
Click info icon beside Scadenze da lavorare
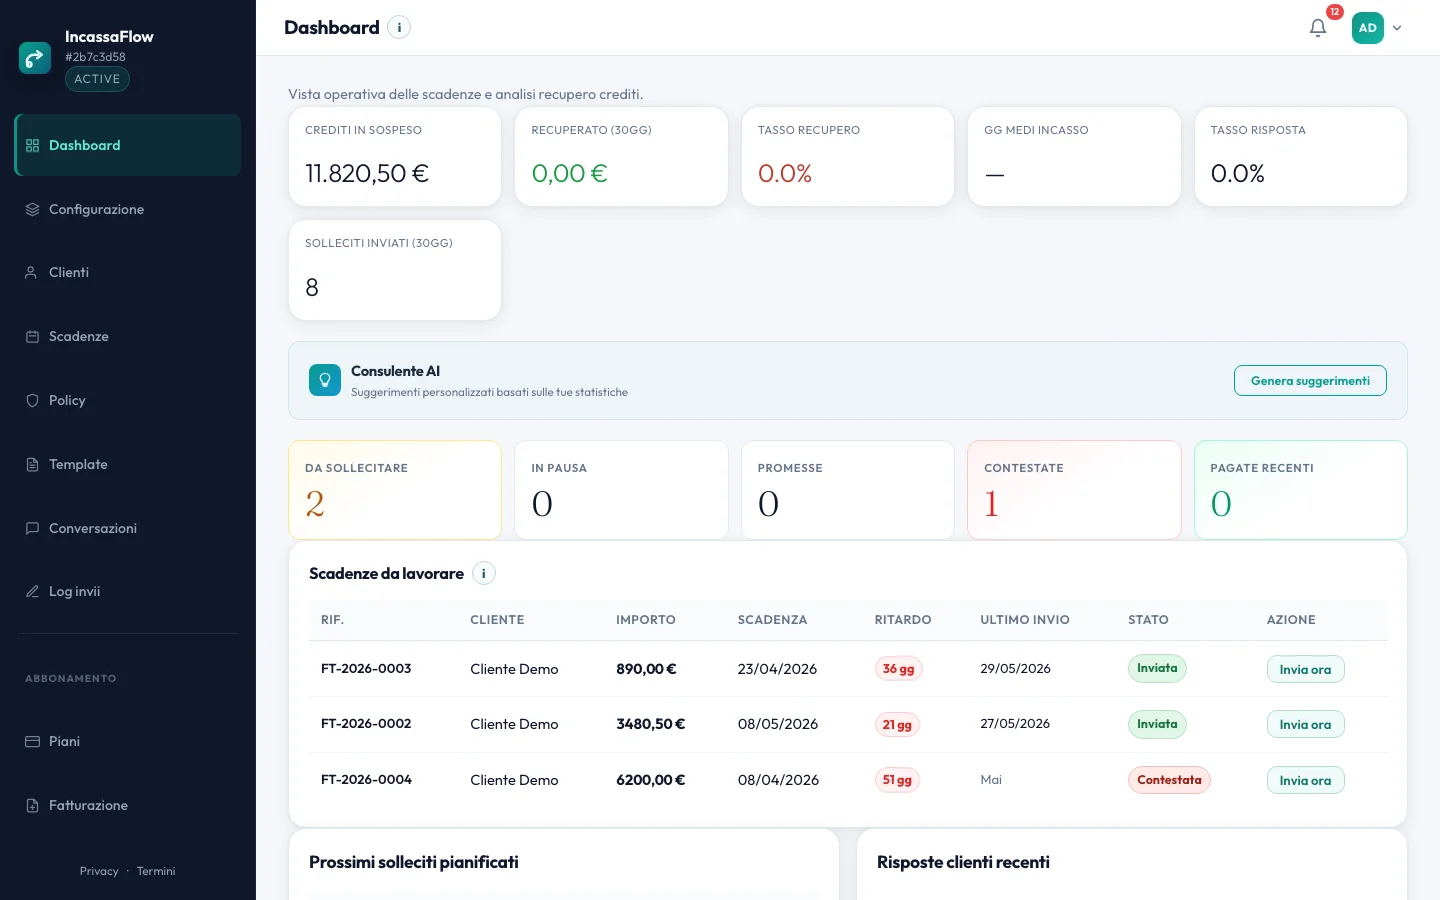pyautogui.click(x=484, y=574)
